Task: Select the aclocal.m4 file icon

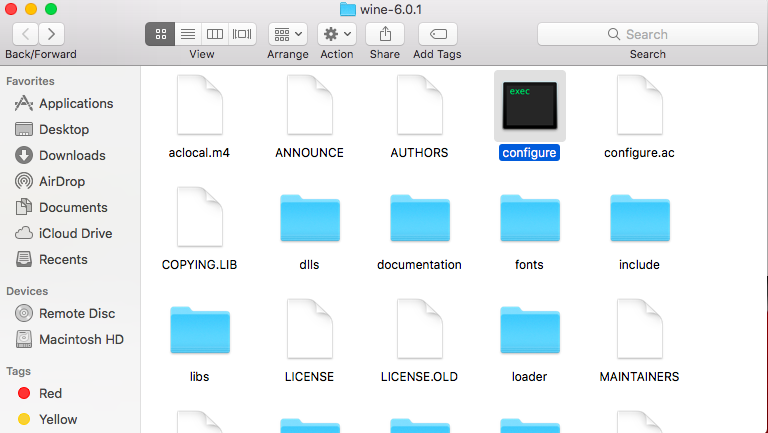Action: [x=200, y=105]
